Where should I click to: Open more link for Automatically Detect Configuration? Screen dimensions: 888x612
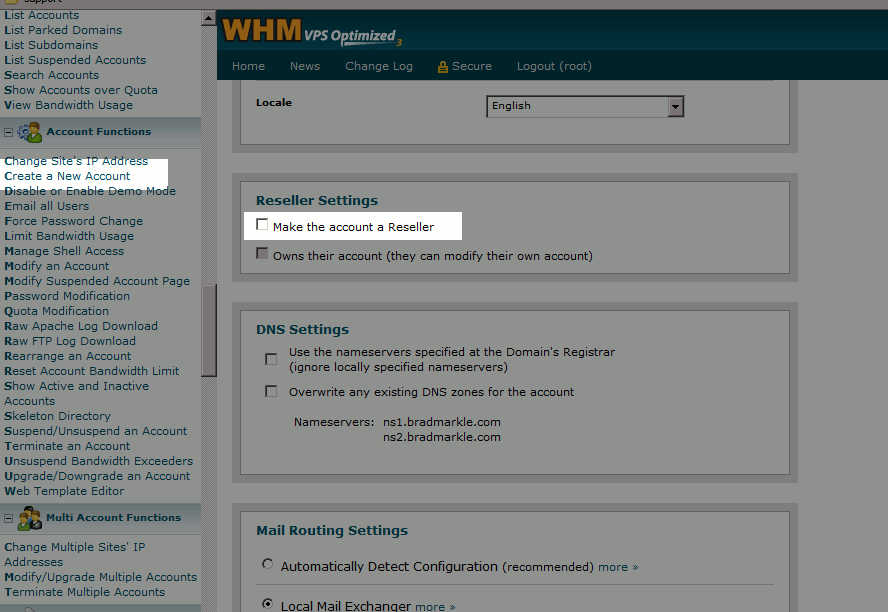[618, 567]
